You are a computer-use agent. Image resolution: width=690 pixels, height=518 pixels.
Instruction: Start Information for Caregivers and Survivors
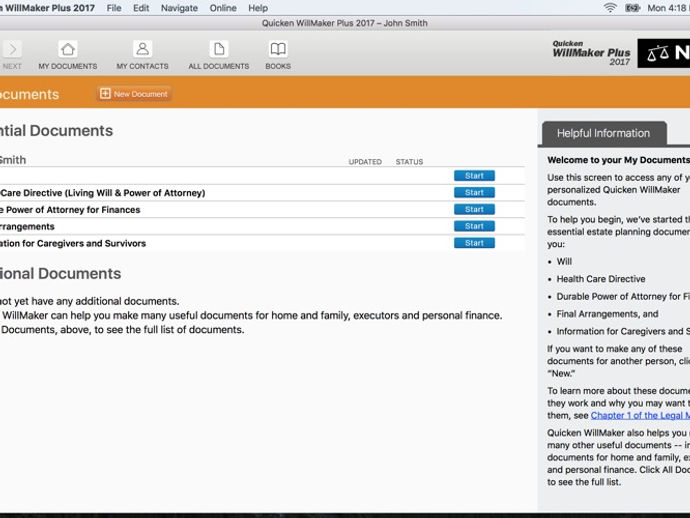coord(474,243)
